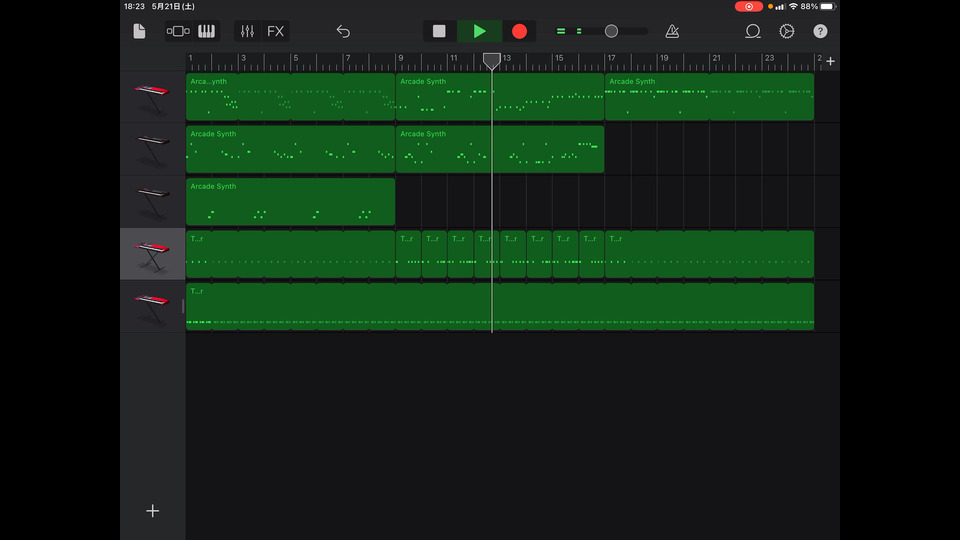Undo the last action
This screenshot has width=960, height=540.
click(x=343, y=31)
